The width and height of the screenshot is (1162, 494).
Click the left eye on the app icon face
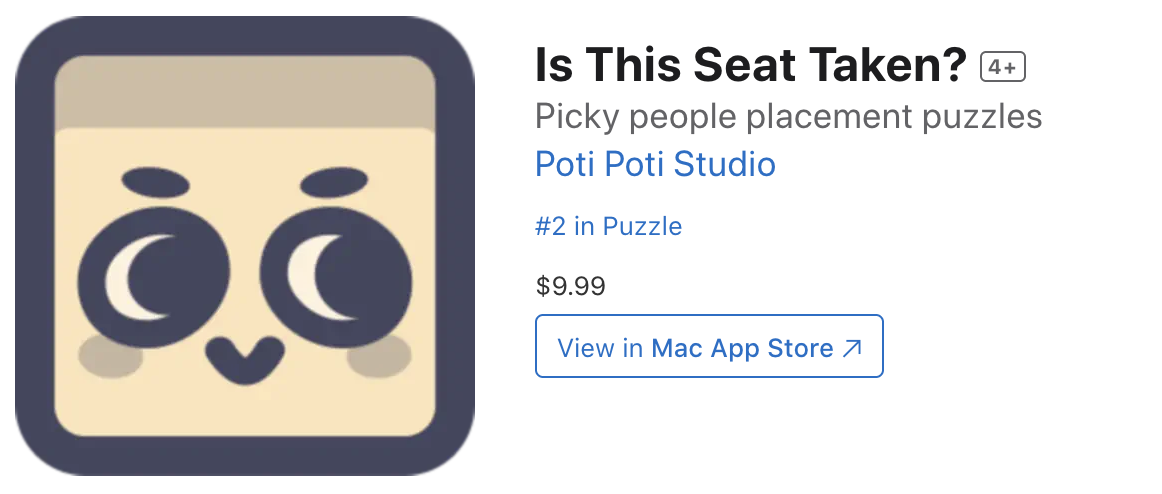pyautogui.click(x=153, y=273)
